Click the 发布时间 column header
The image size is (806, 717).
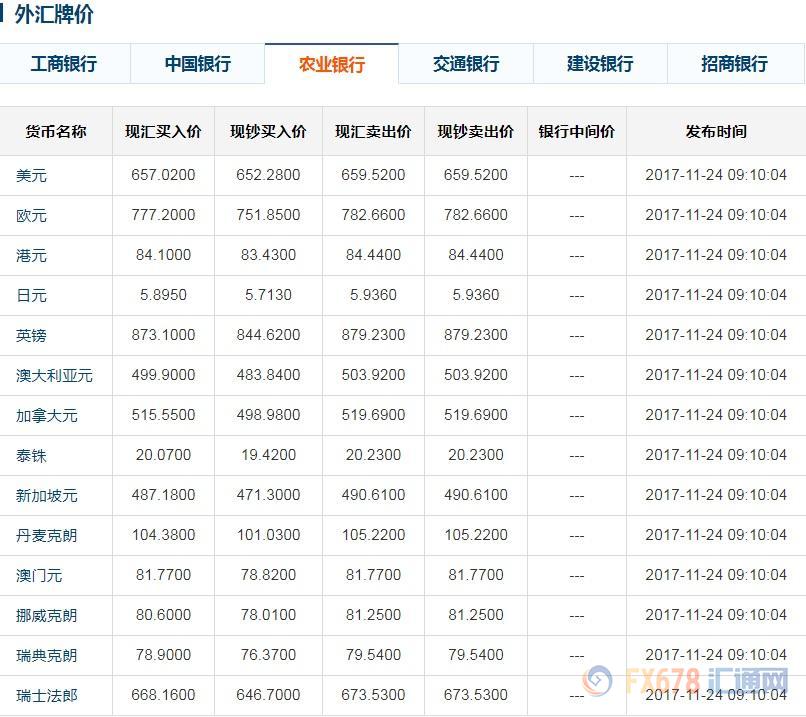(716, 132)
